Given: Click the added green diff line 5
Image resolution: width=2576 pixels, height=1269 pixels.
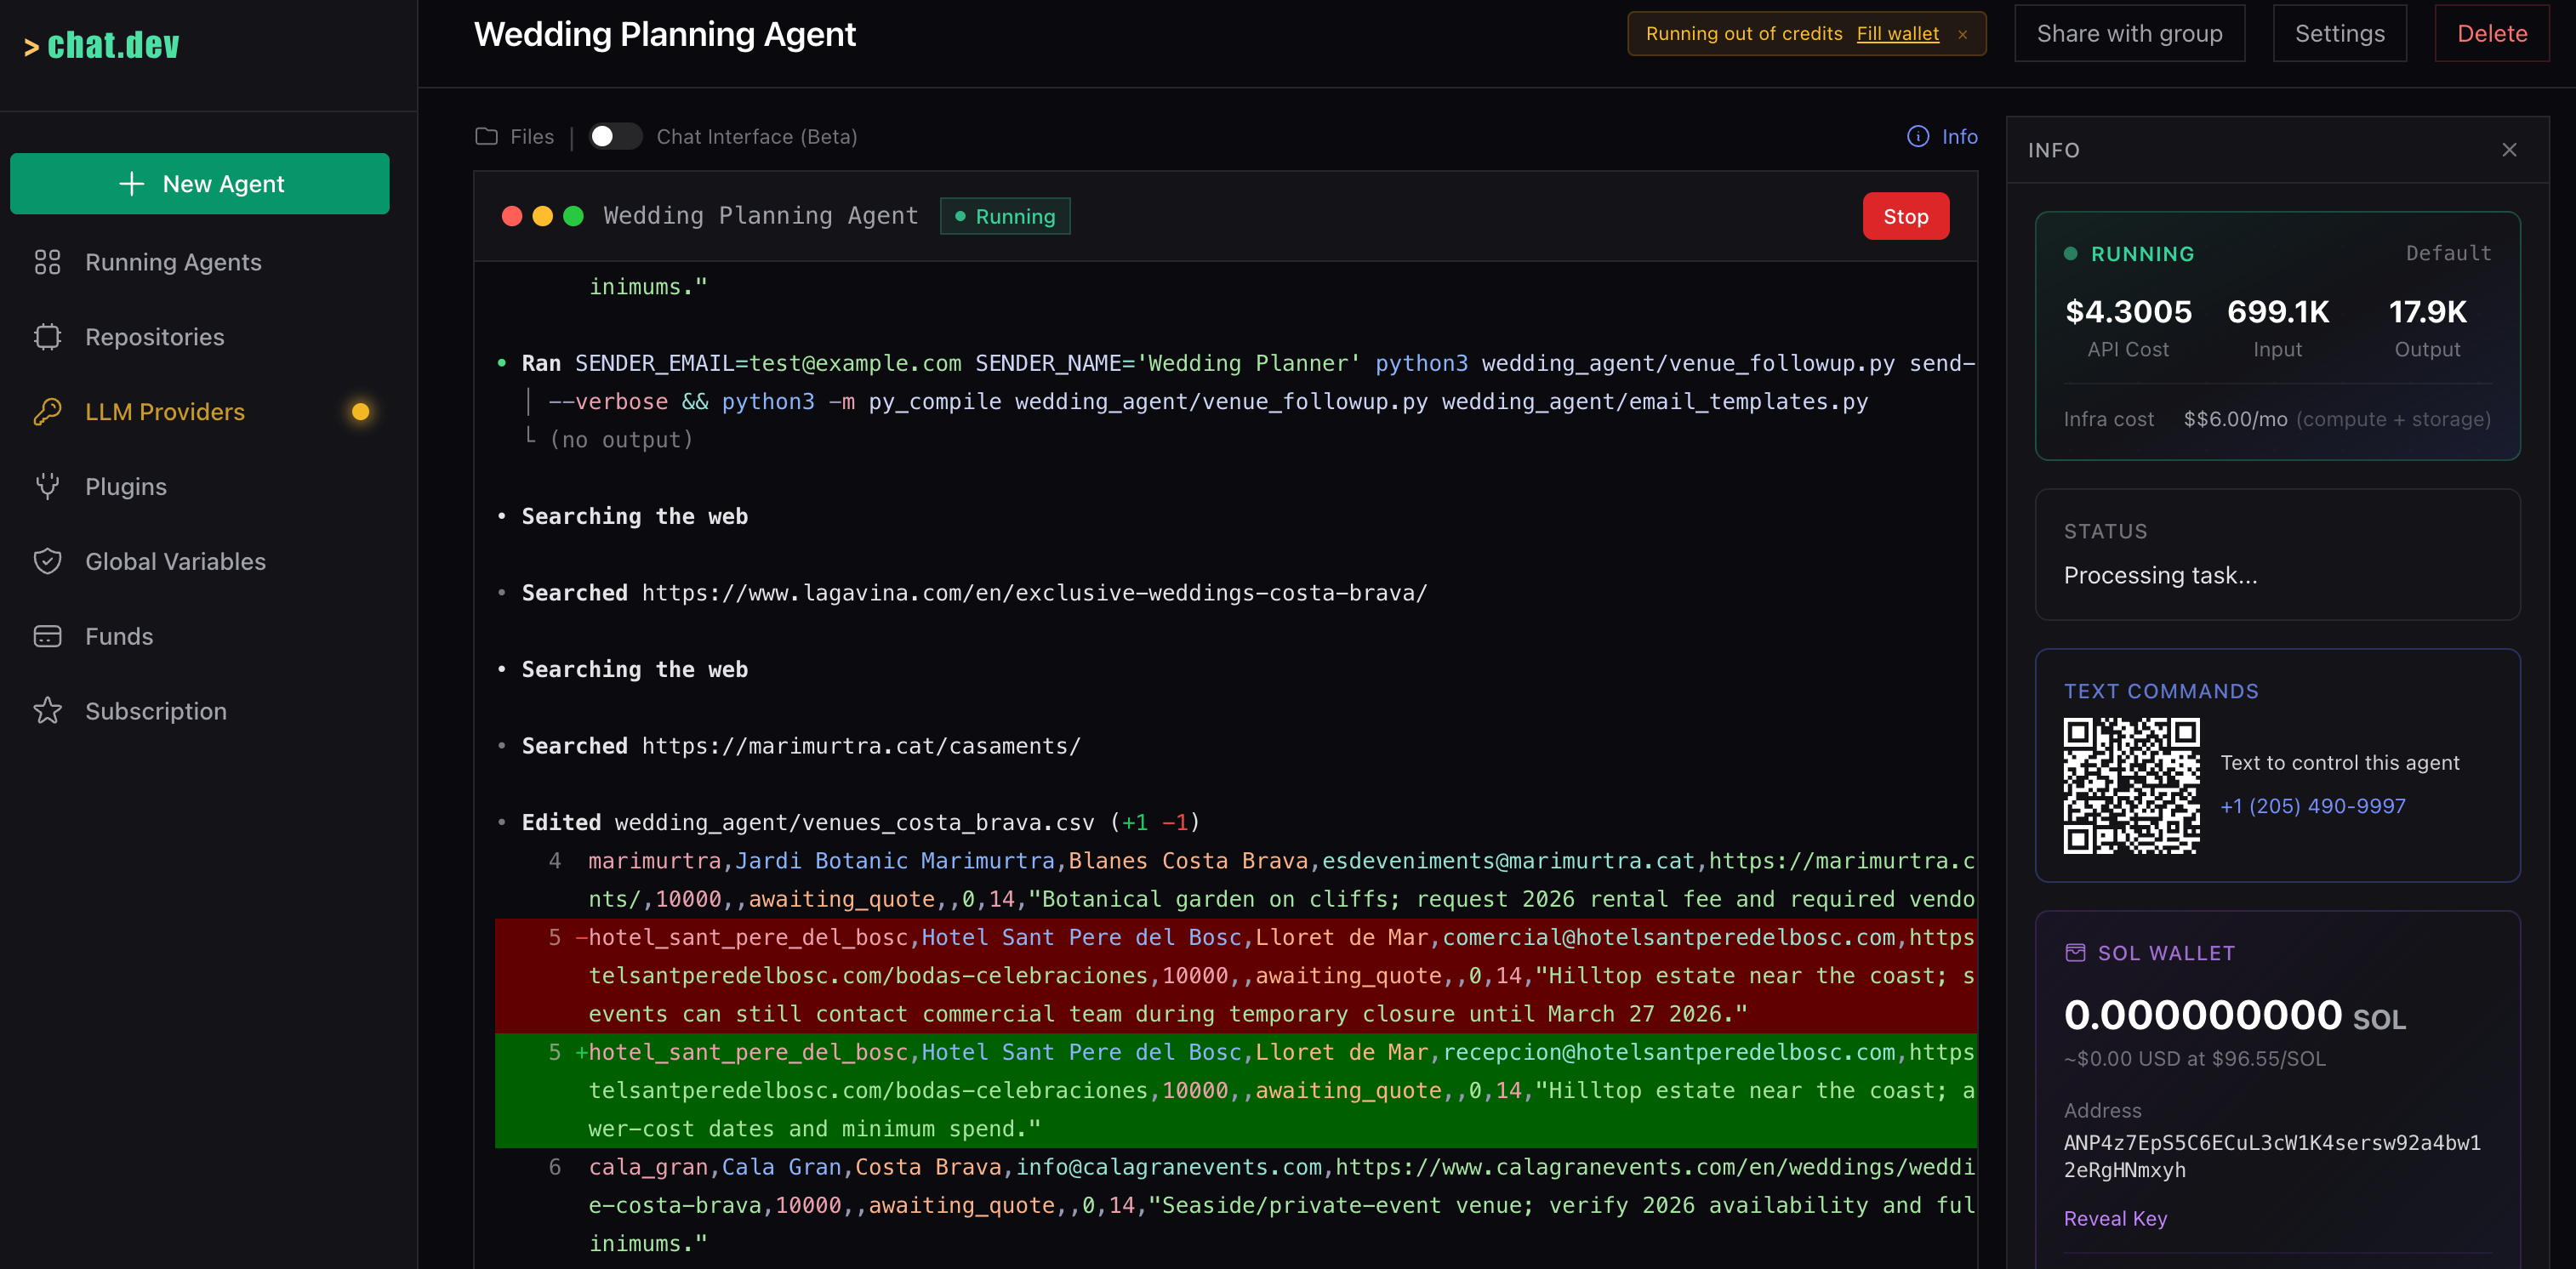Looking at the screenshot, I should (1236, 1091).
